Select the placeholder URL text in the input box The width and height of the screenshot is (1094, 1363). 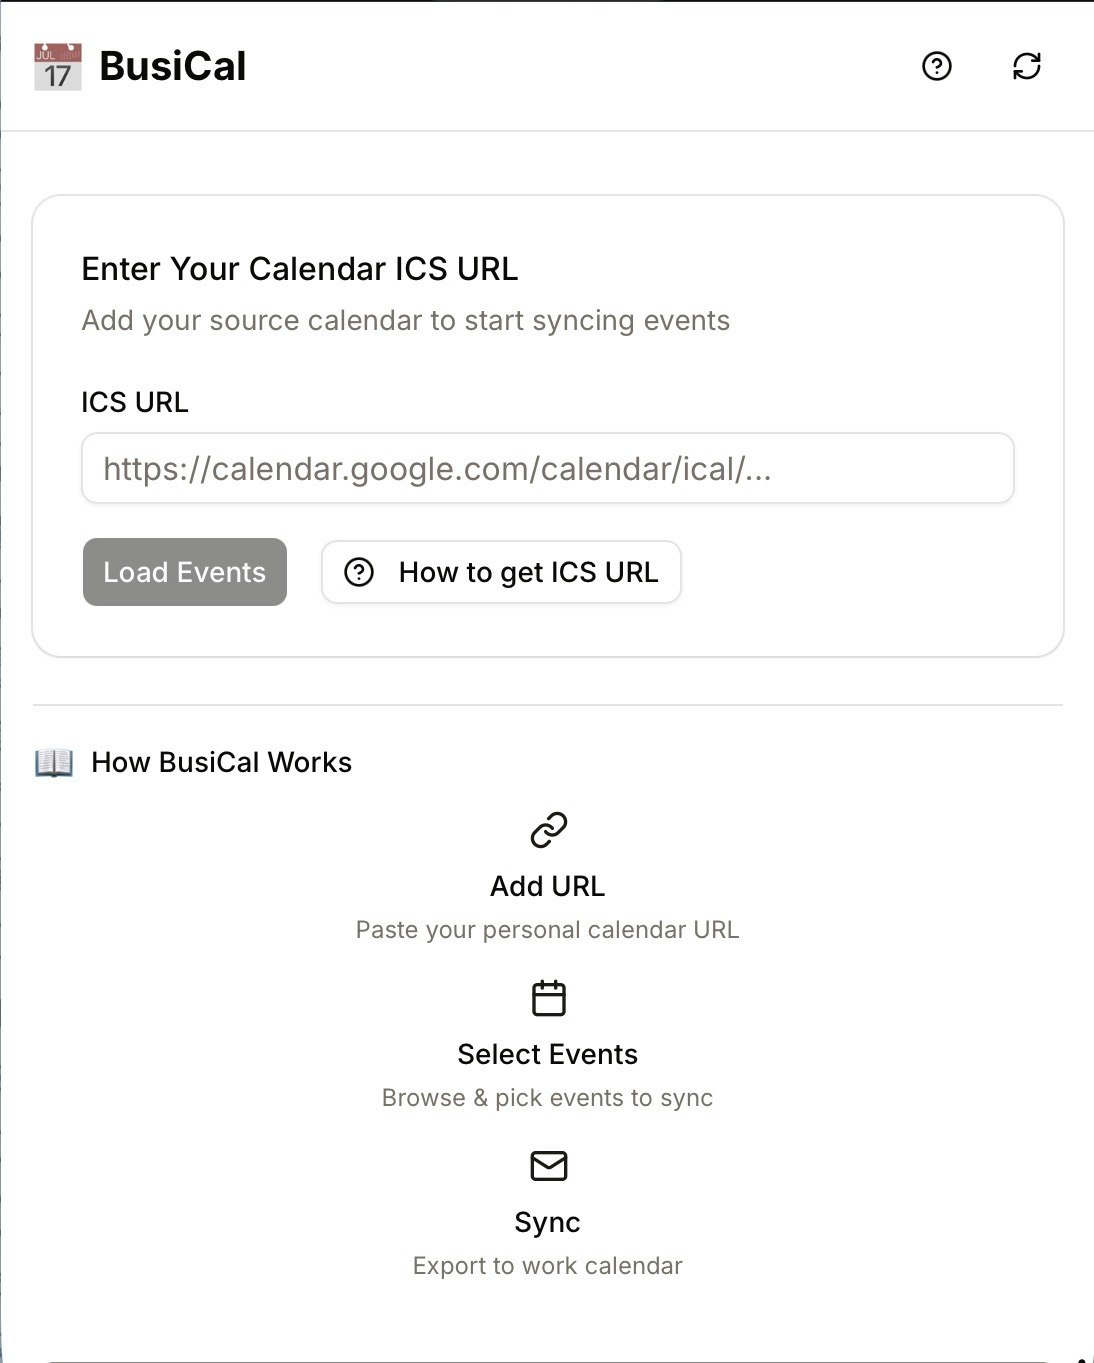435,468
